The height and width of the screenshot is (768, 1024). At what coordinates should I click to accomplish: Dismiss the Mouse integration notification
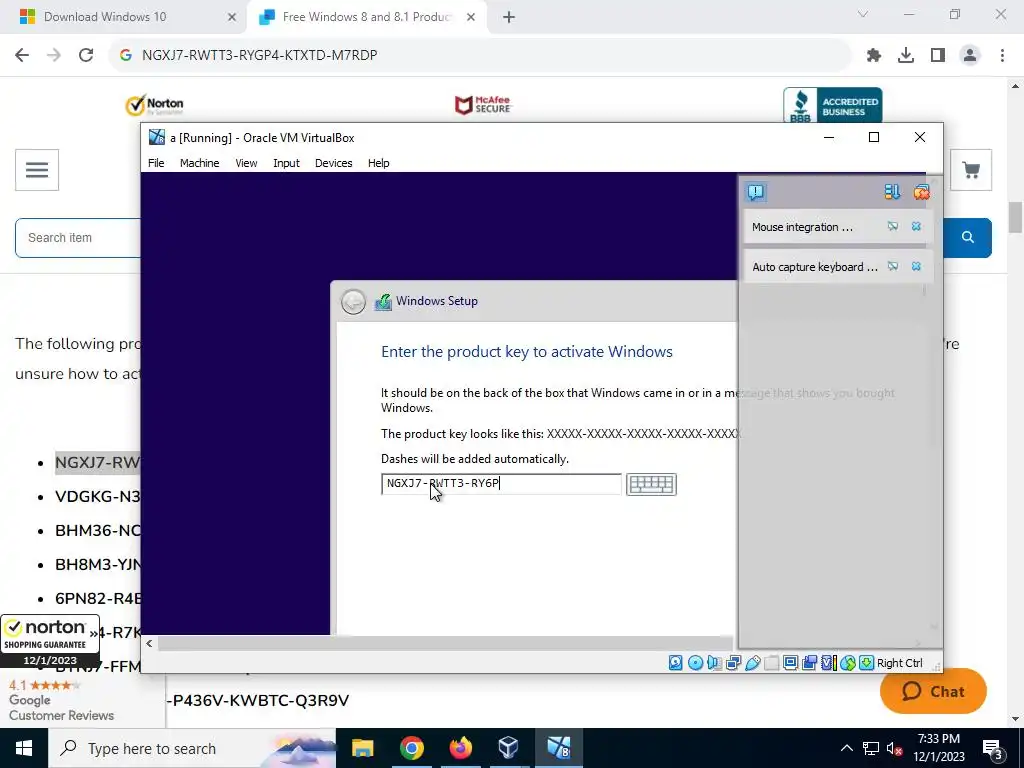pos(916,226)
